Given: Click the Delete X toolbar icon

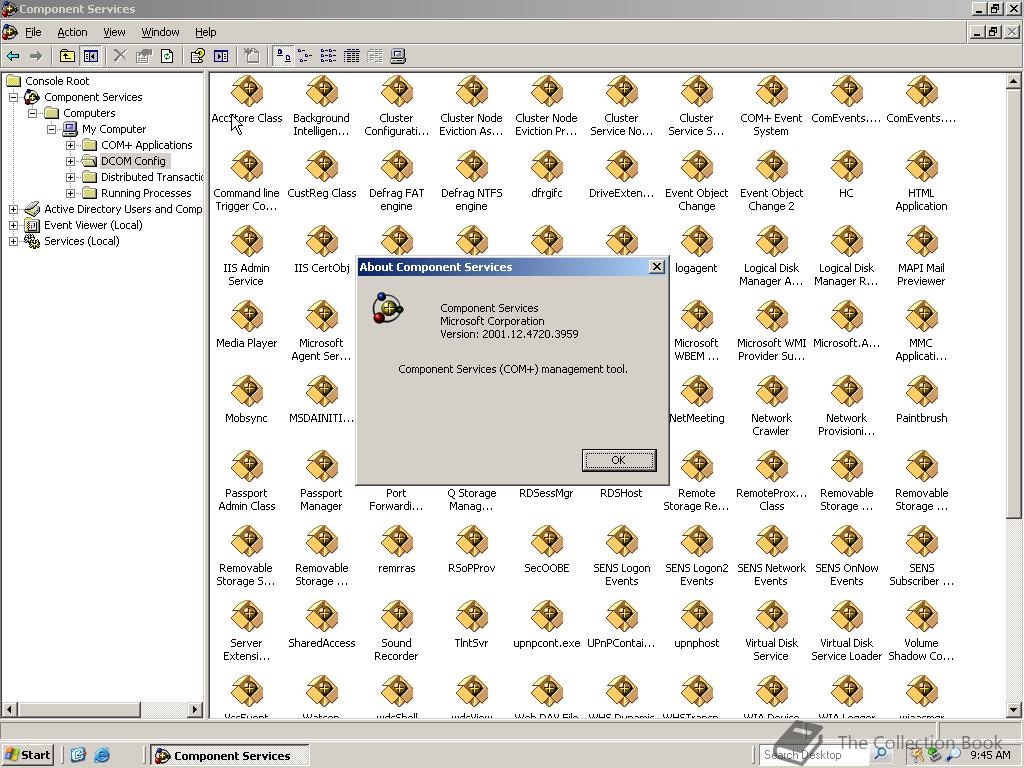Looking at the screenshot, I should click(x=120, y=56).
